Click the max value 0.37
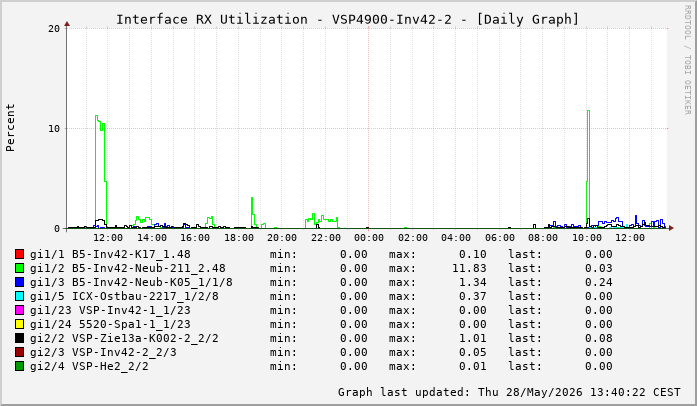697x406 pixels. click(x=473, y=296)
